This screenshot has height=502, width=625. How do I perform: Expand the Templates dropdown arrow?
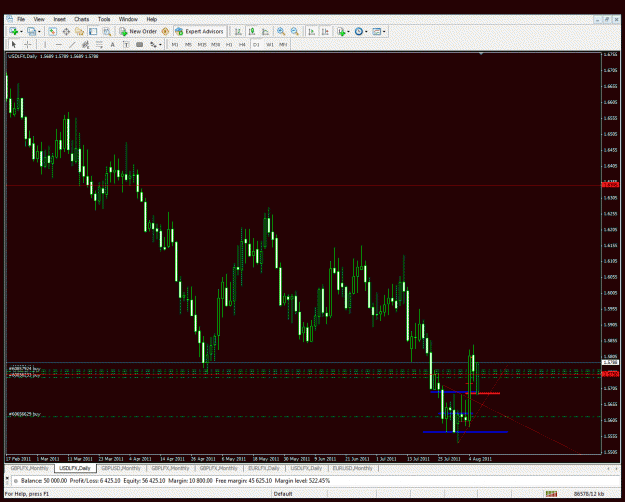click(x=384, y=31)
